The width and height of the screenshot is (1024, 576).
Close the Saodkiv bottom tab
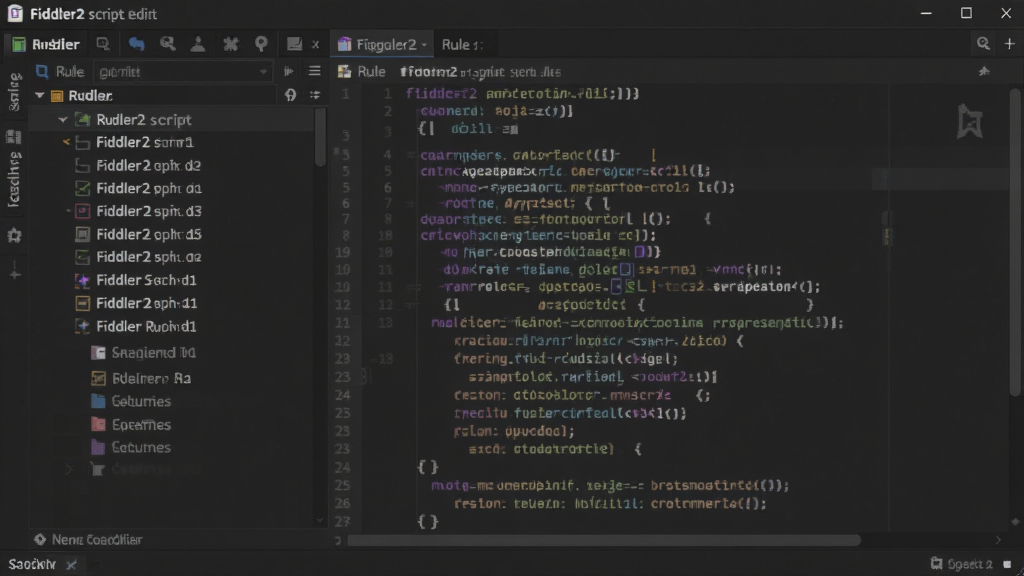tap(71, 565)
